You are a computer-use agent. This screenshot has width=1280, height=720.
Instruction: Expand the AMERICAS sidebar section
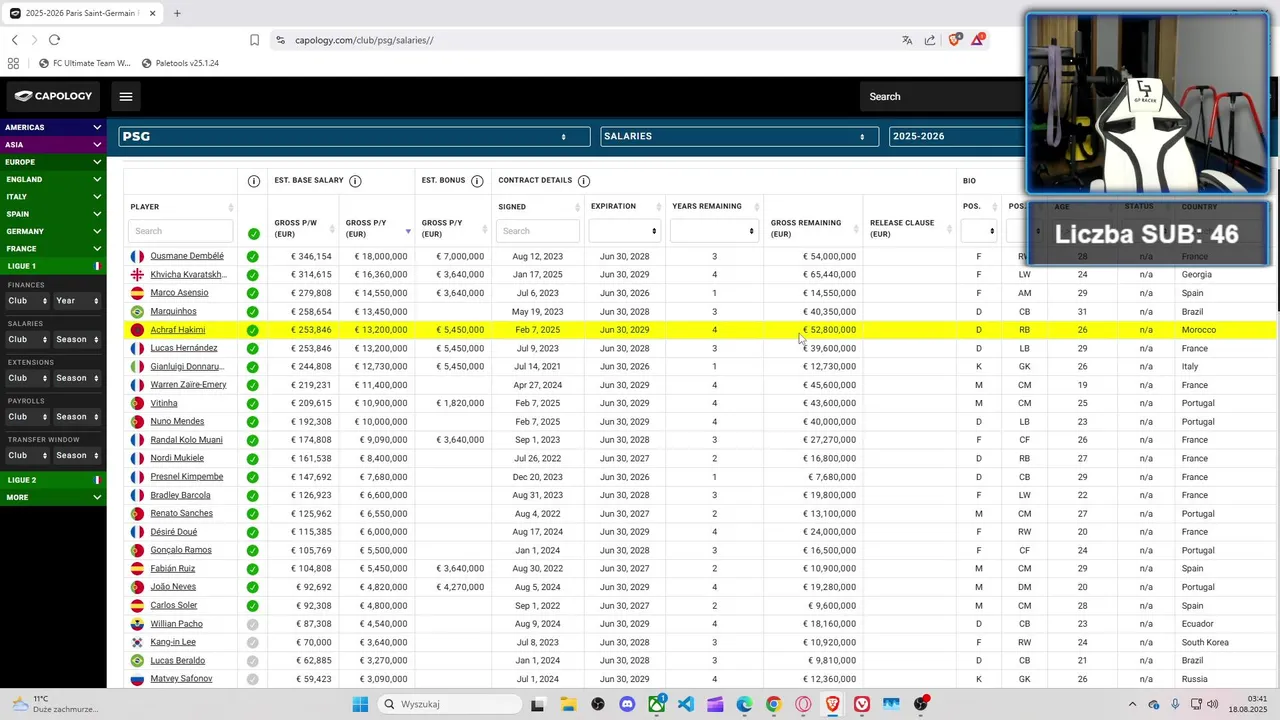coord(53,127)
